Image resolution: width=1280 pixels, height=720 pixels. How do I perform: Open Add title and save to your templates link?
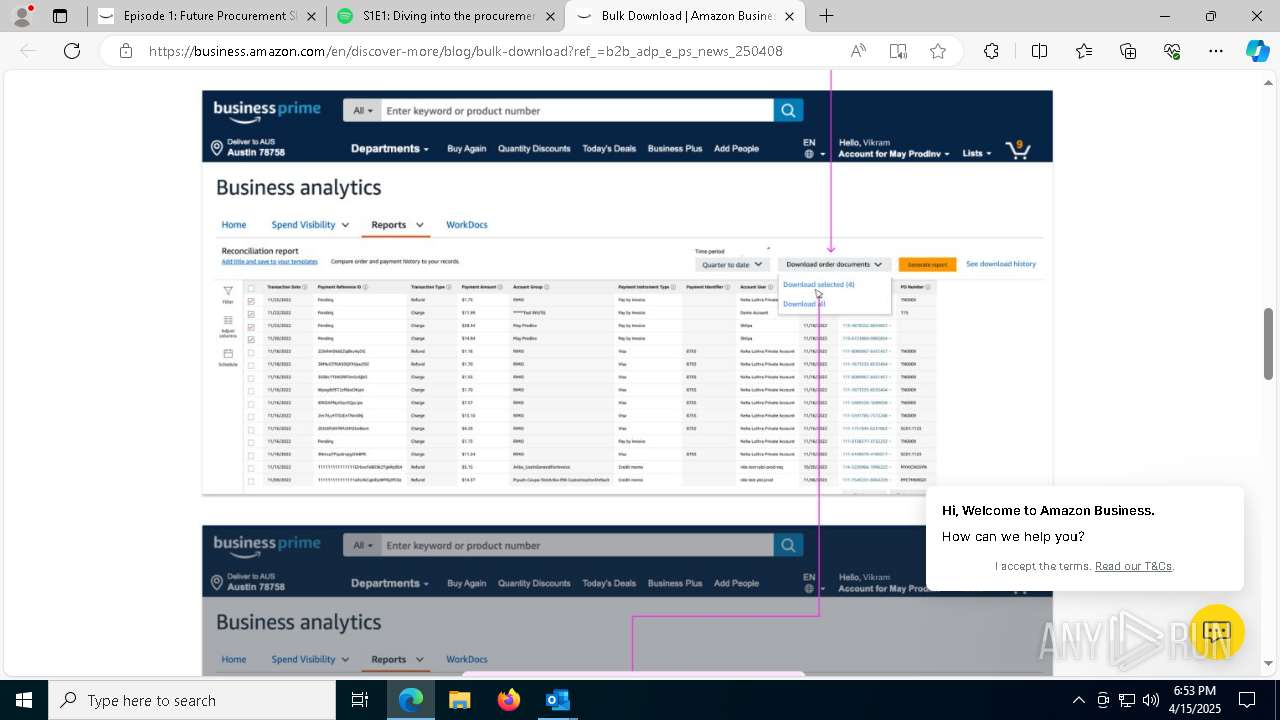coord(270,262)
